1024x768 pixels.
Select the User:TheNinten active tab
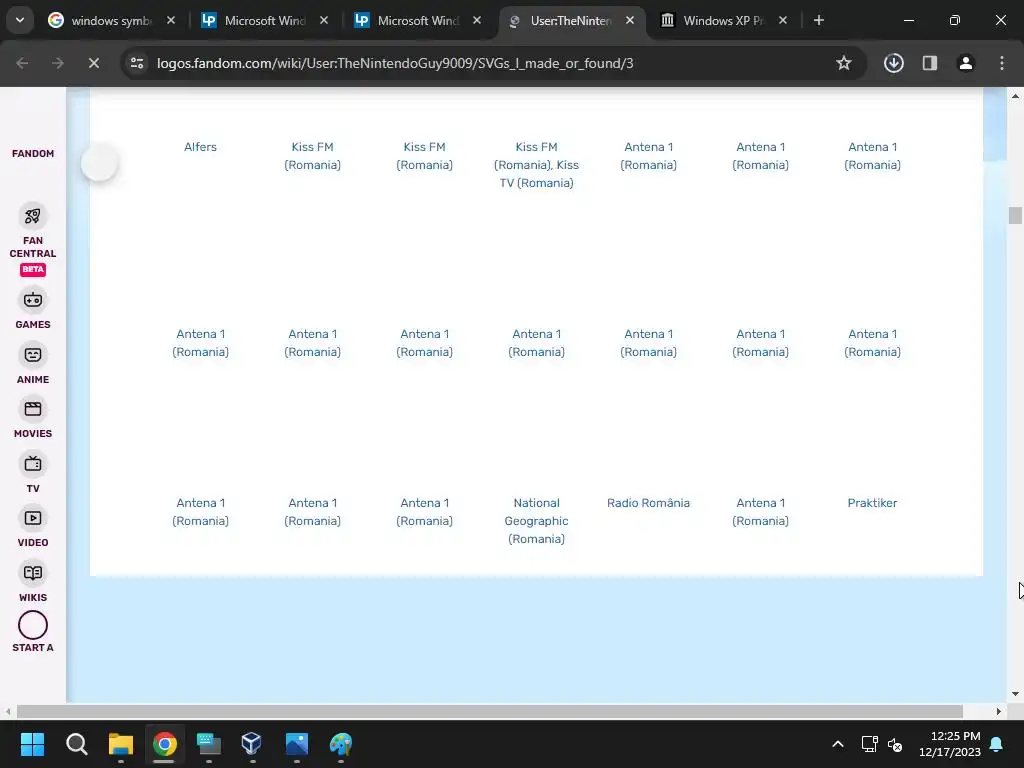point(571,20)
